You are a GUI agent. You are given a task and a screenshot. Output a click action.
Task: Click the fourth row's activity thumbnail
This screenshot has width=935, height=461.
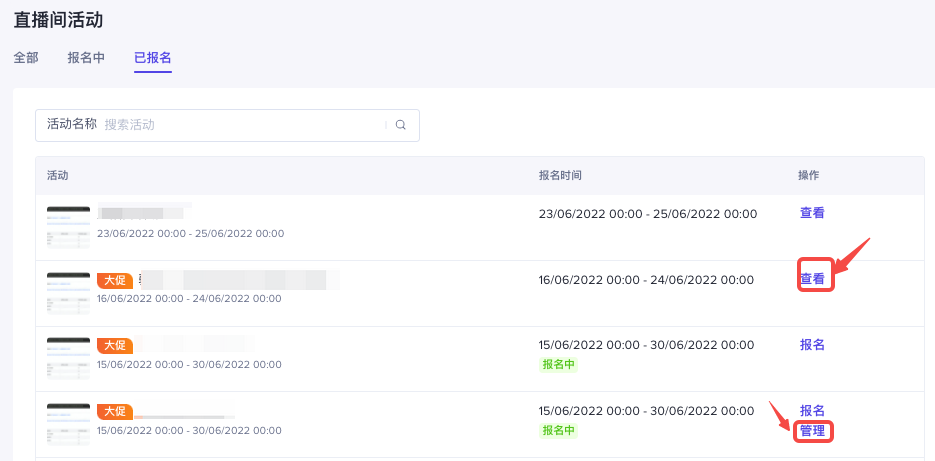[x=68, y=425]
